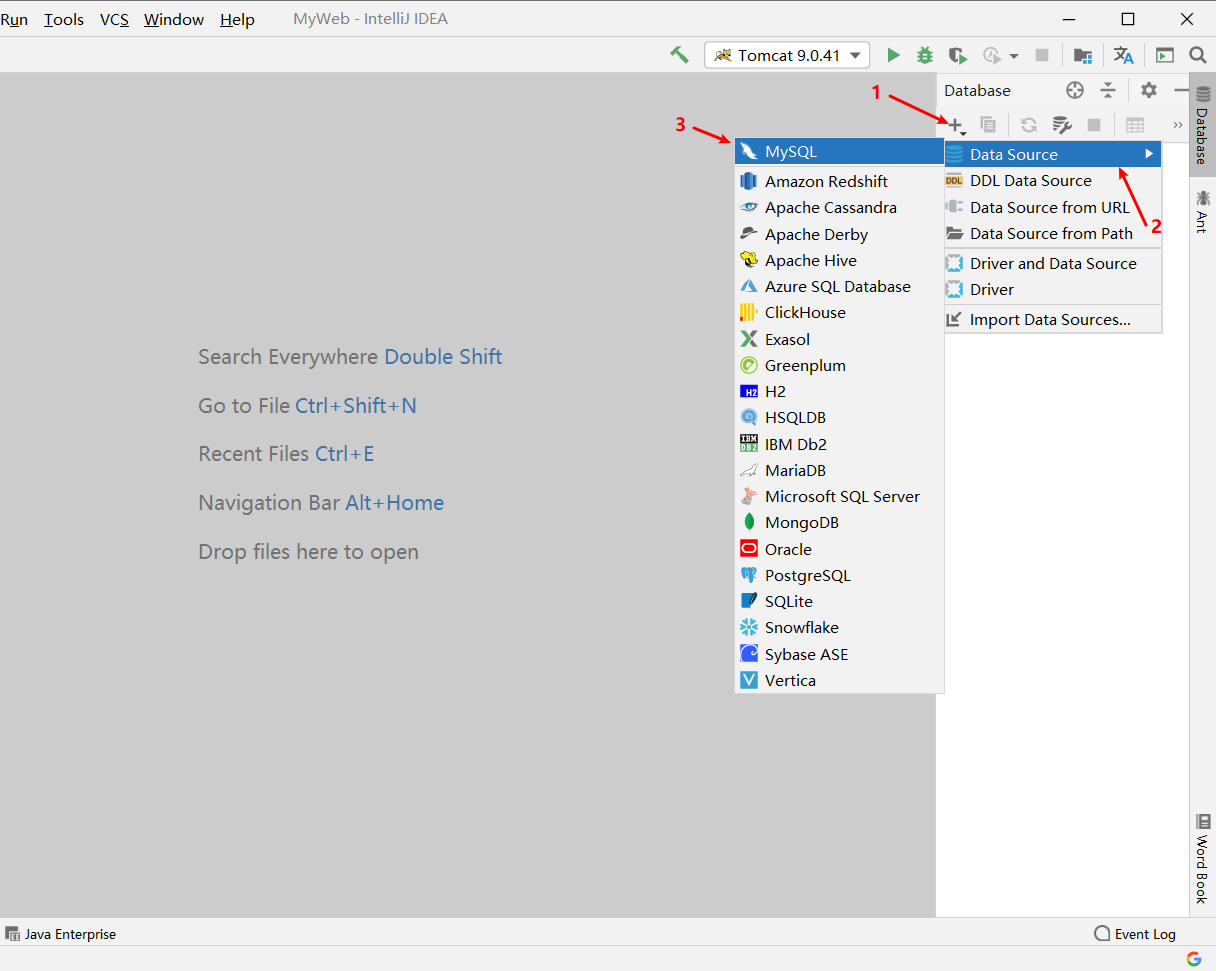Image resolution: width=1216 pixels, height=971 pixels.
Task: Select Apache Cassandra data source
Action: point(839,208)
